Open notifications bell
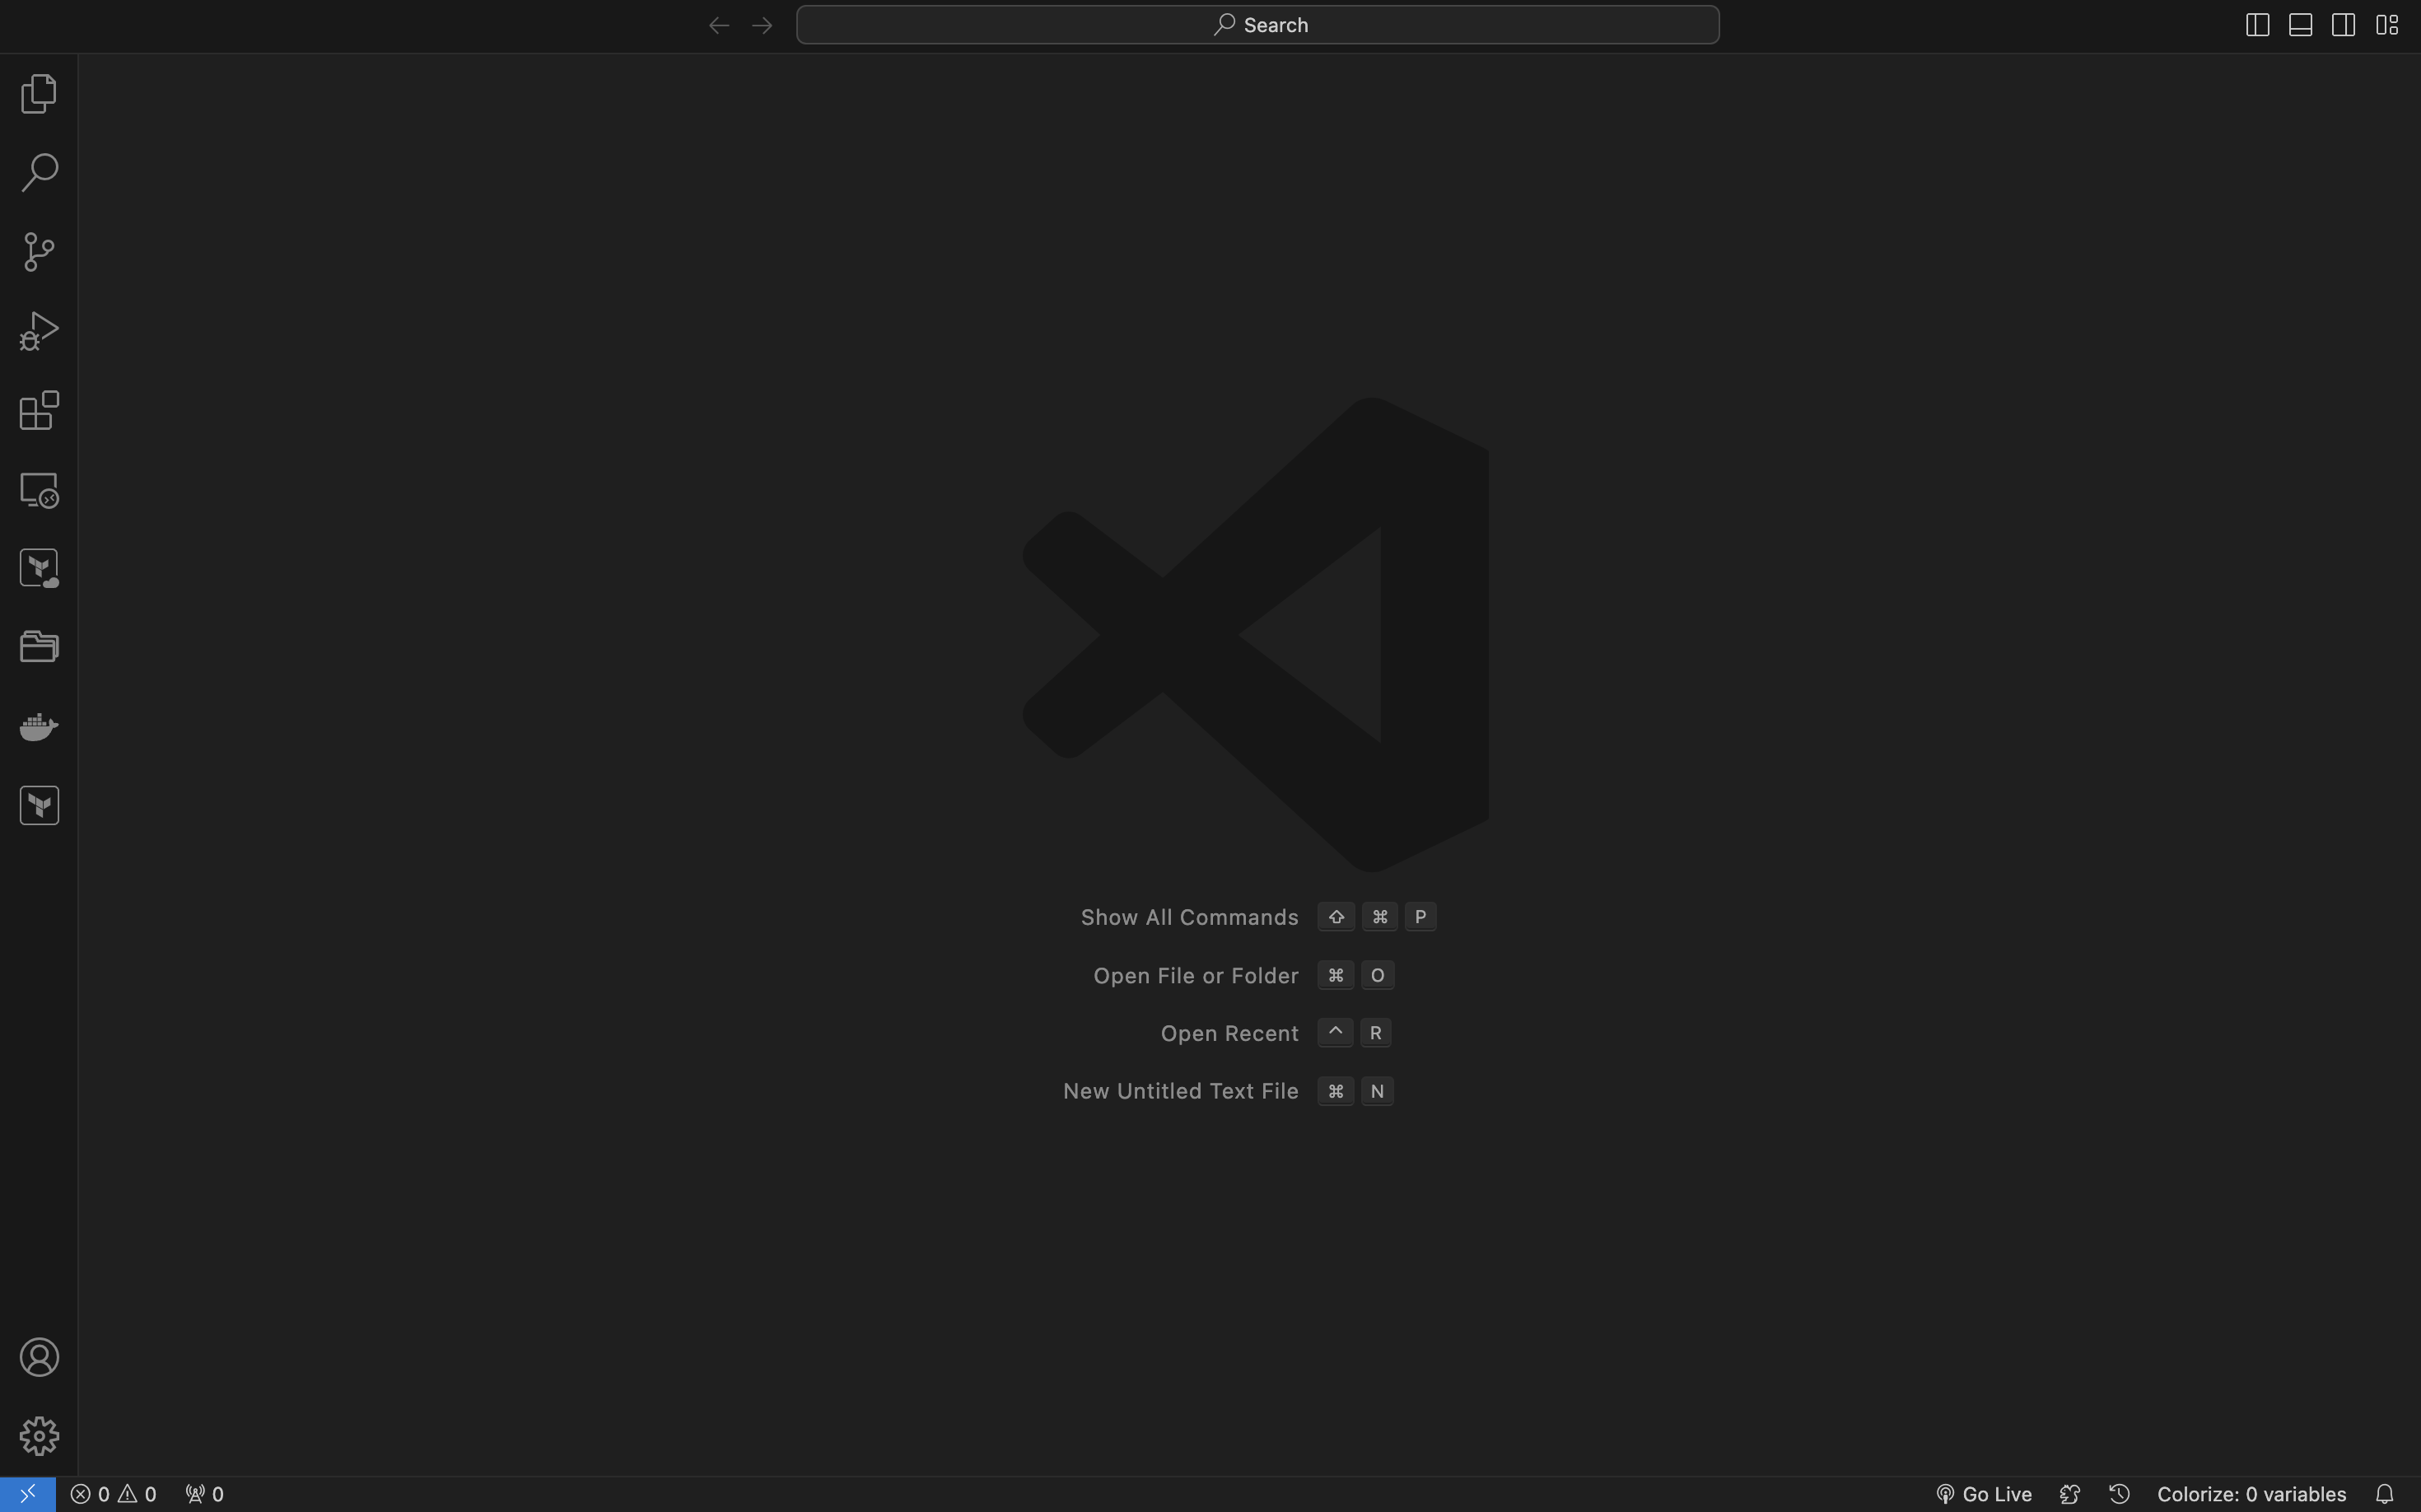 tap(2384, 1494)
